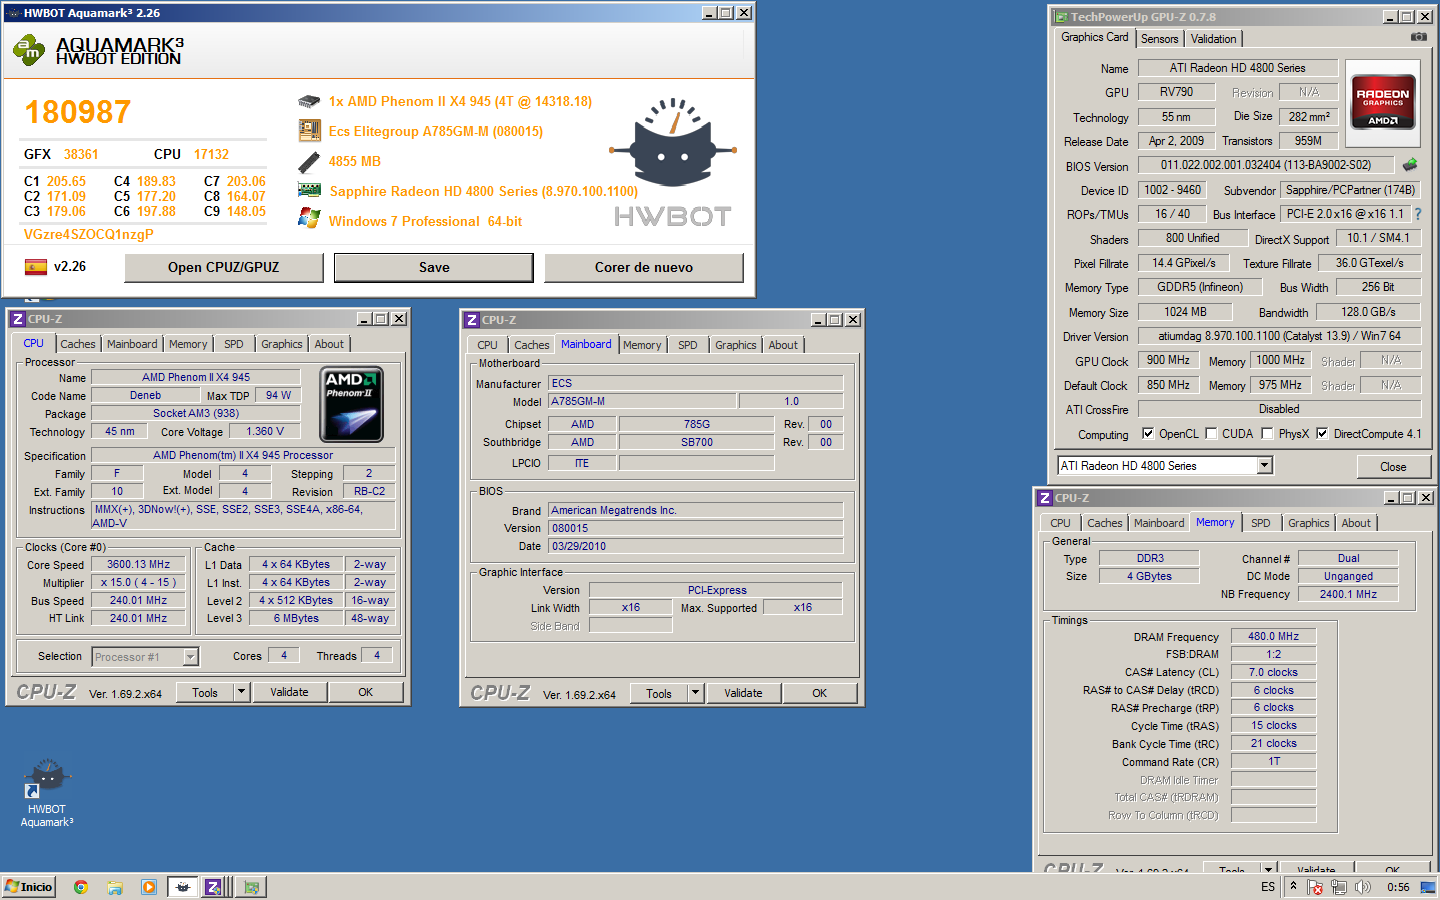Click the GPU-Z camera screenshot icon
The height and width of the screenshot is (900, 1440).
[x=1418, y=37]
